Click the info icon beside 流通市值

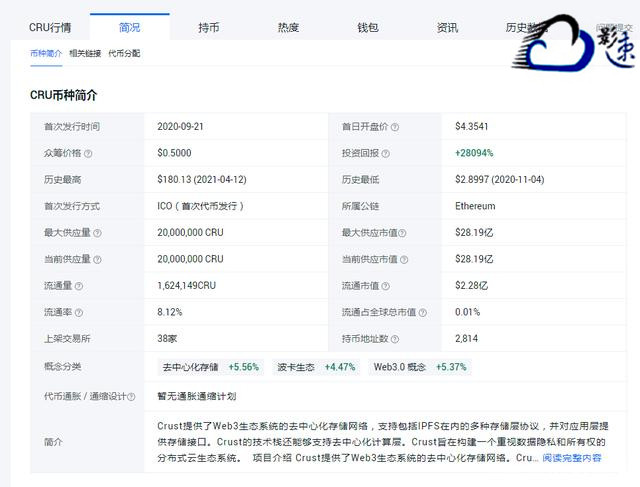[x=385, y=286]
